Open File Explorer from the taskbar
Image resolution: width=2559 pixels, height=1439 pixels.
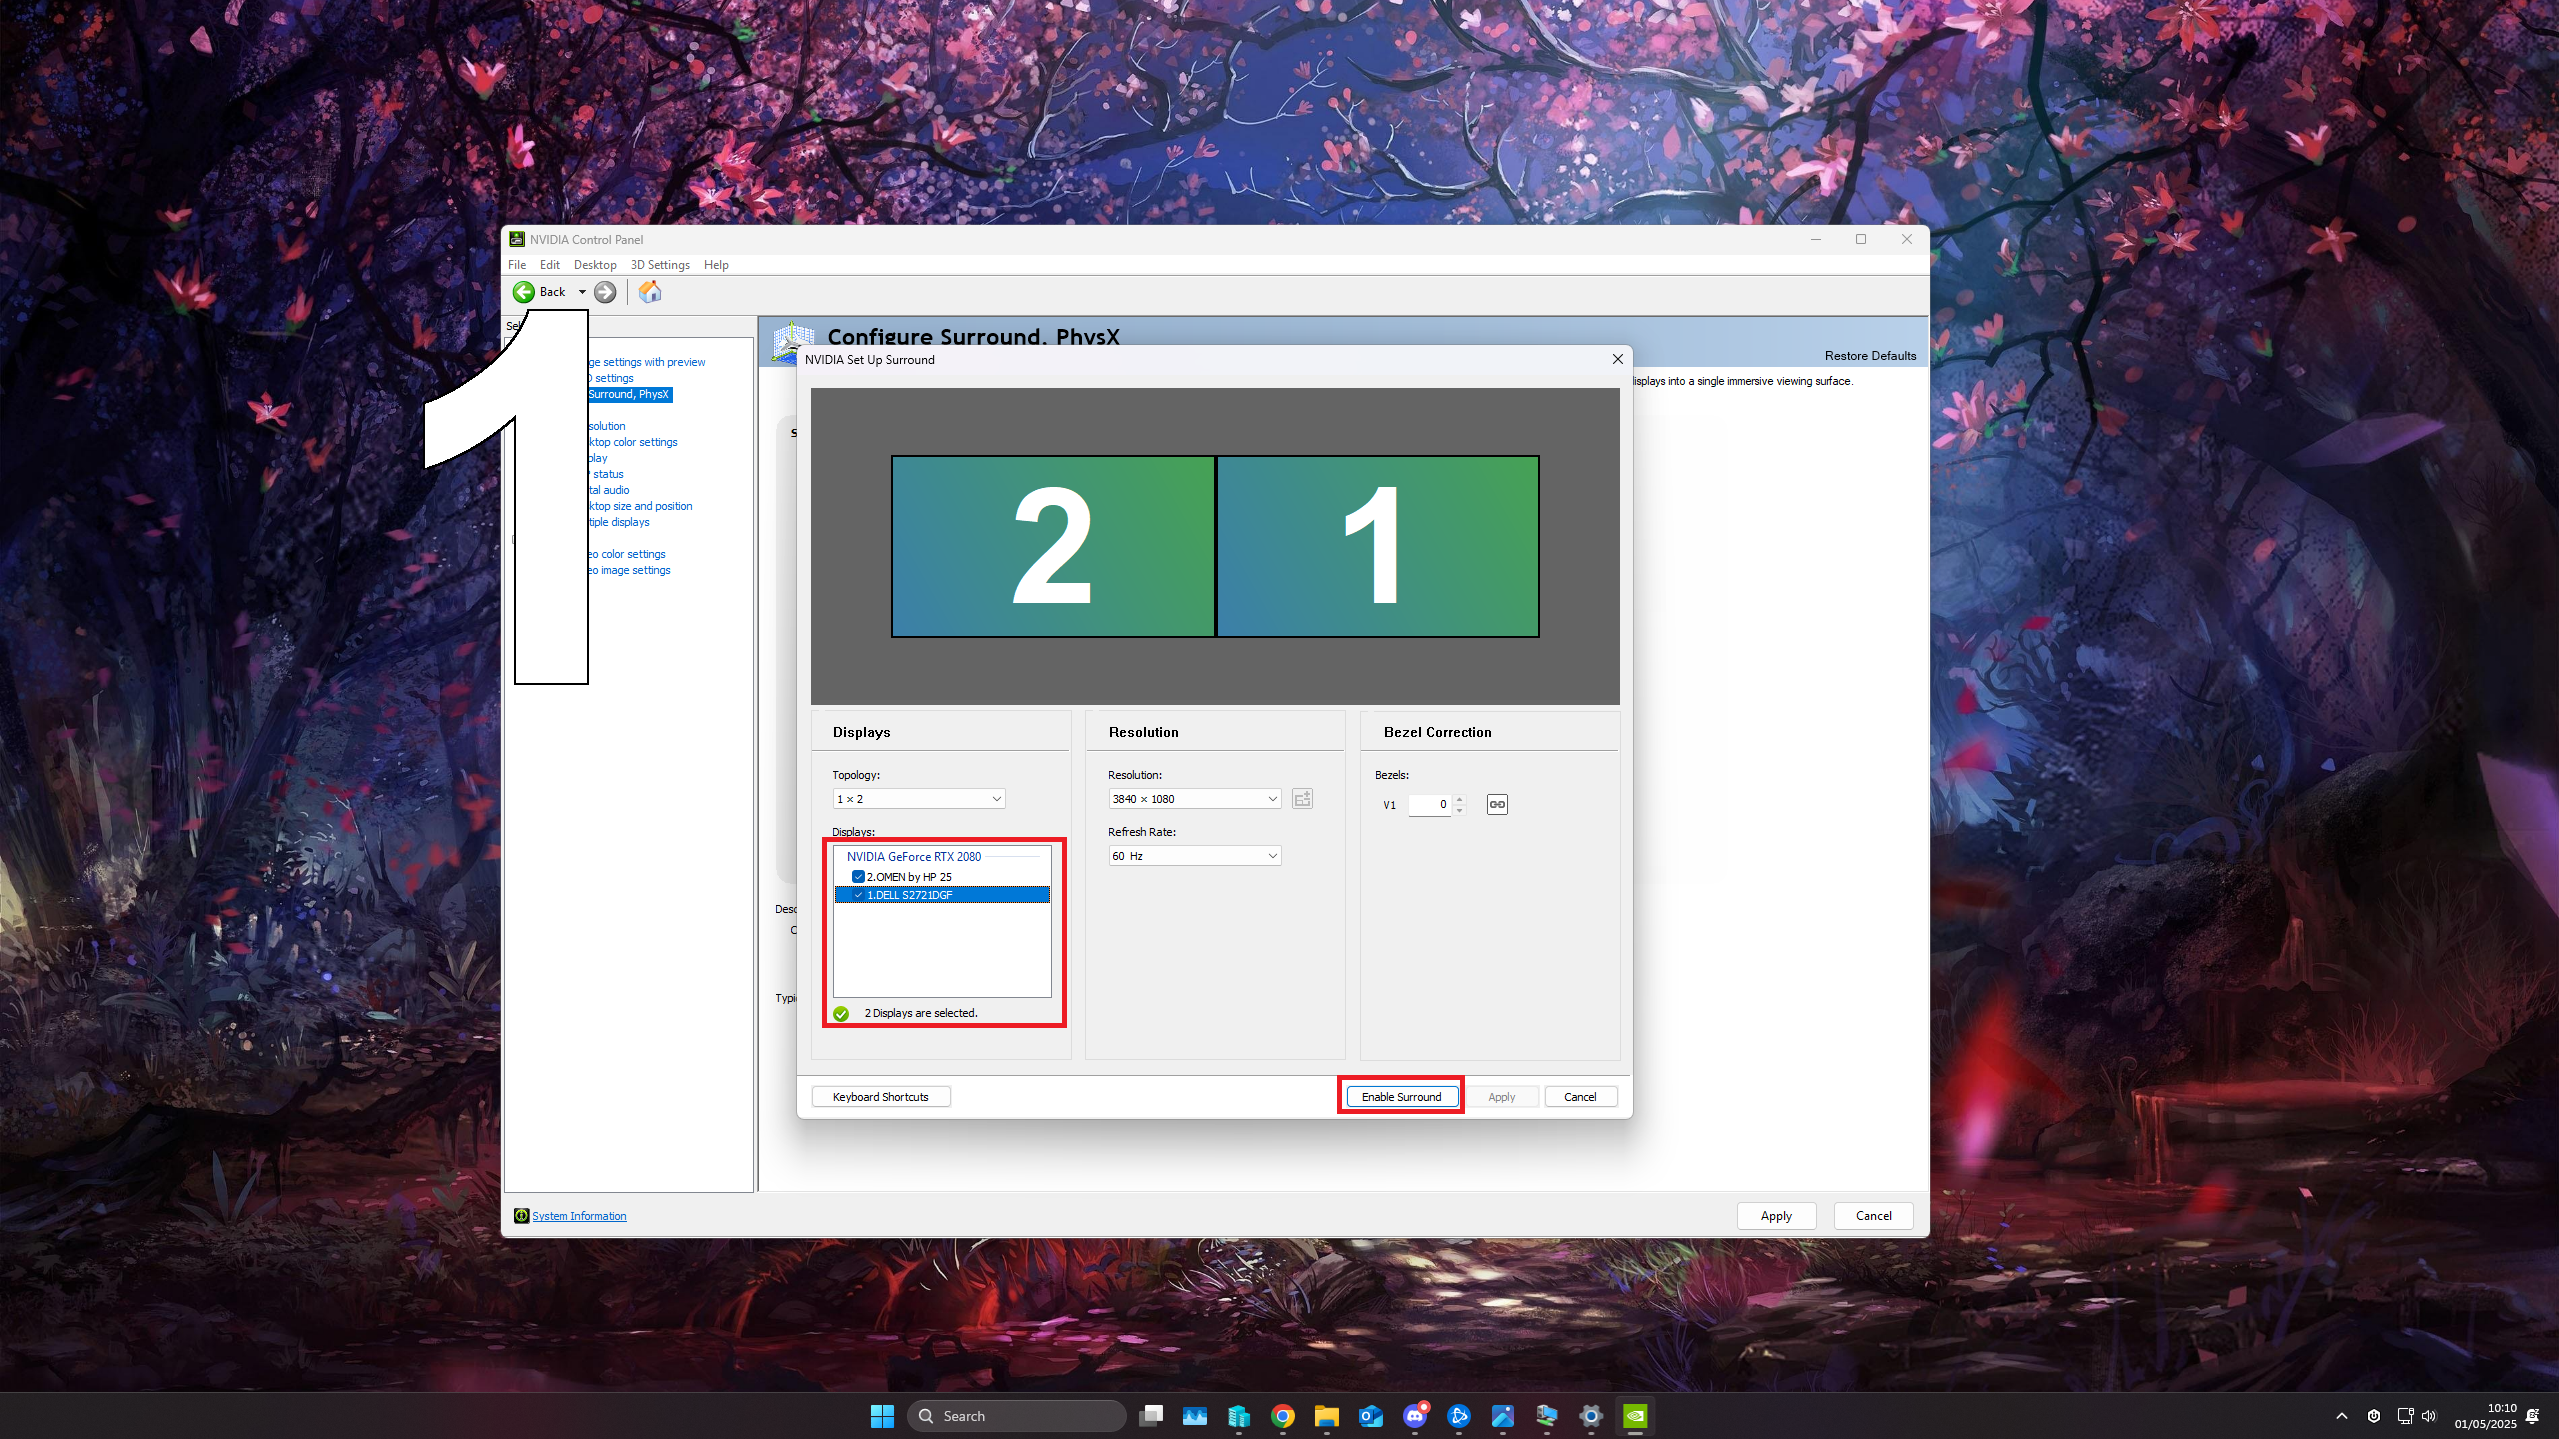pyautogui.click(x=1327, y=1416)
